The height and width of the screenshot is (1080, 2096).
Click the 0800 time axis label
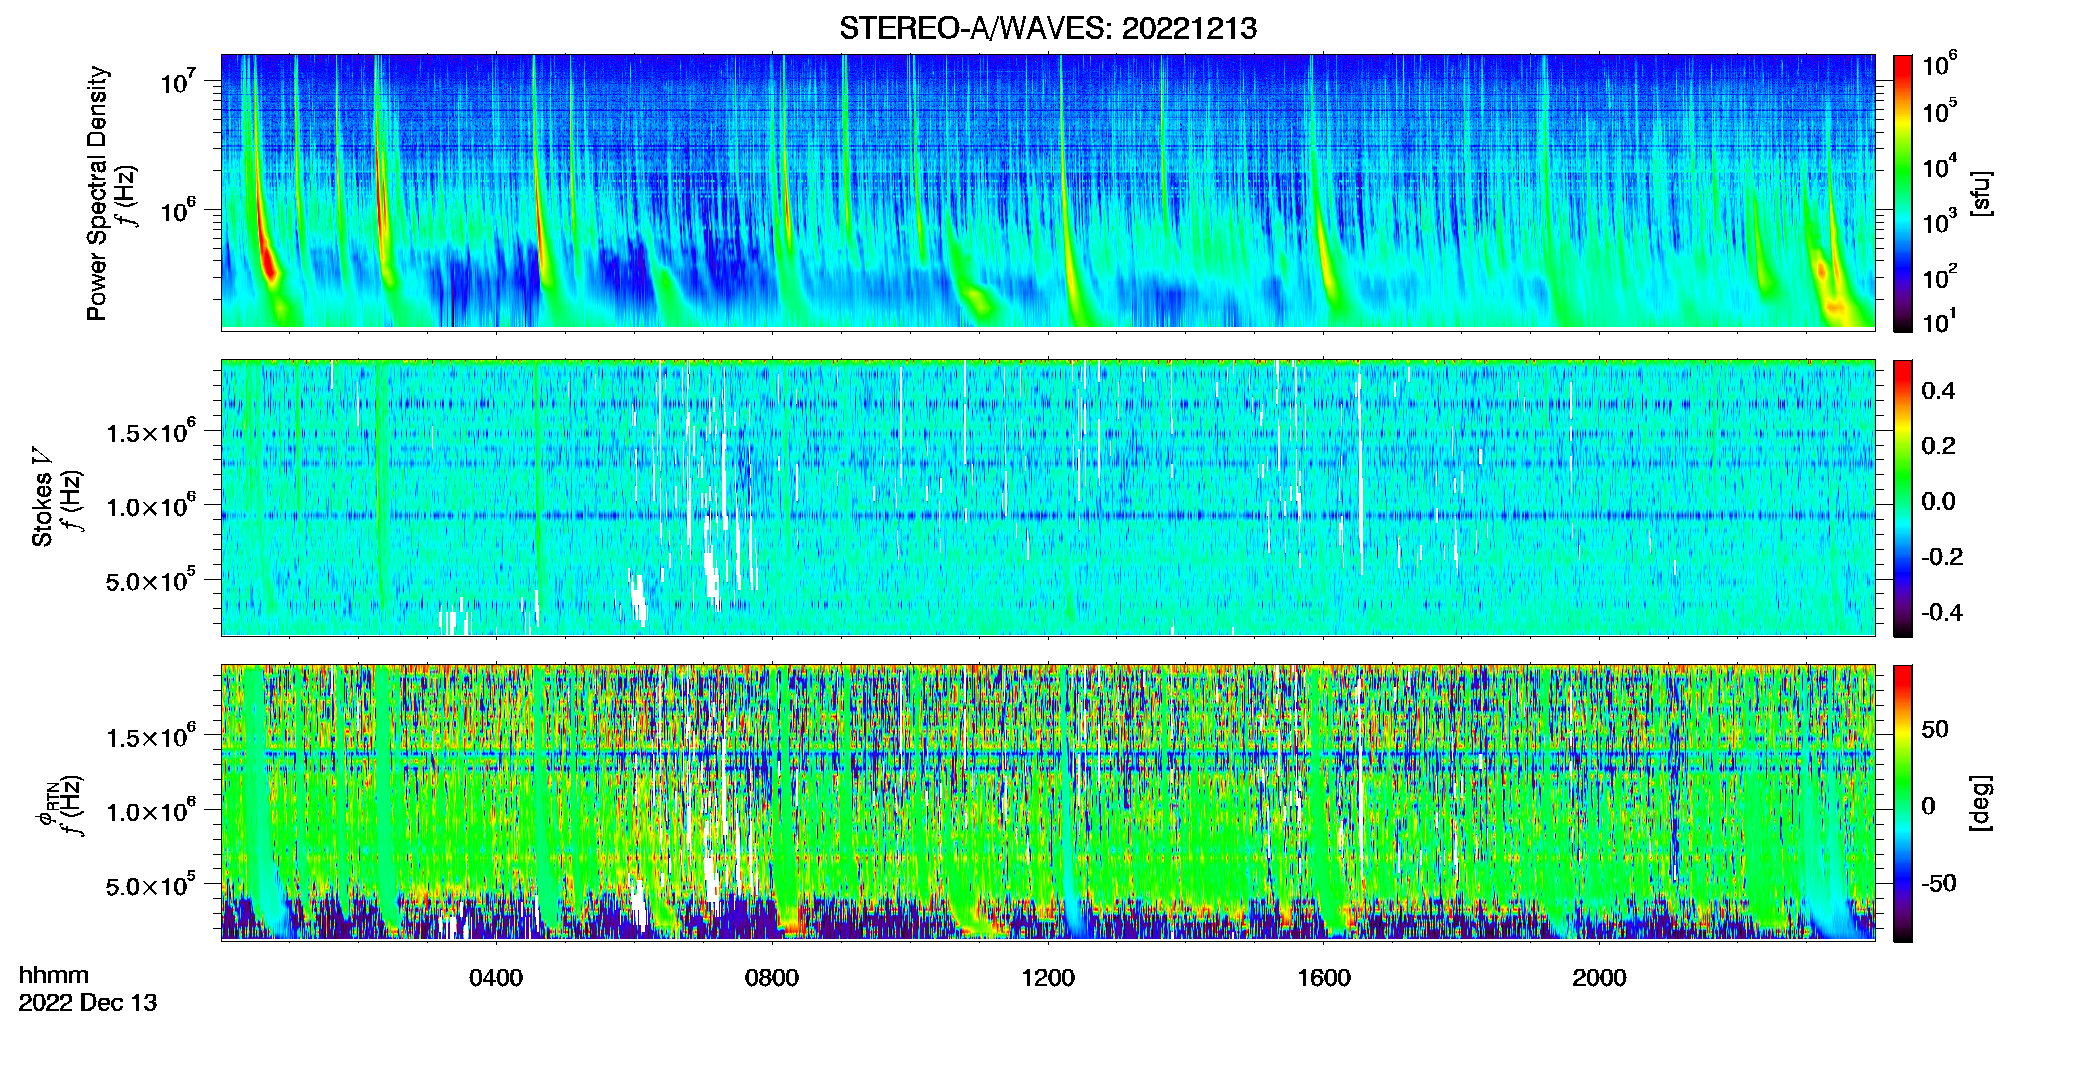click(772, 978)
